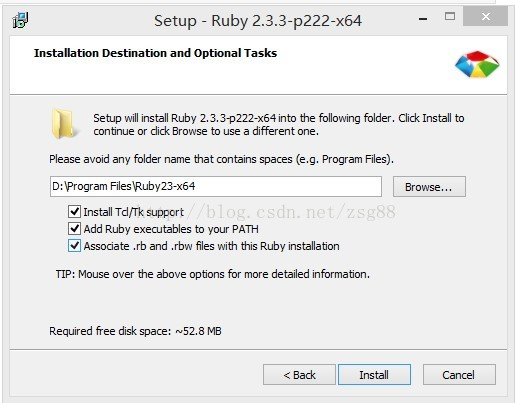Toggle Install Tcl/Tk support checkbox
Viewport: 515px width, 403px height.
pos(74,212)
